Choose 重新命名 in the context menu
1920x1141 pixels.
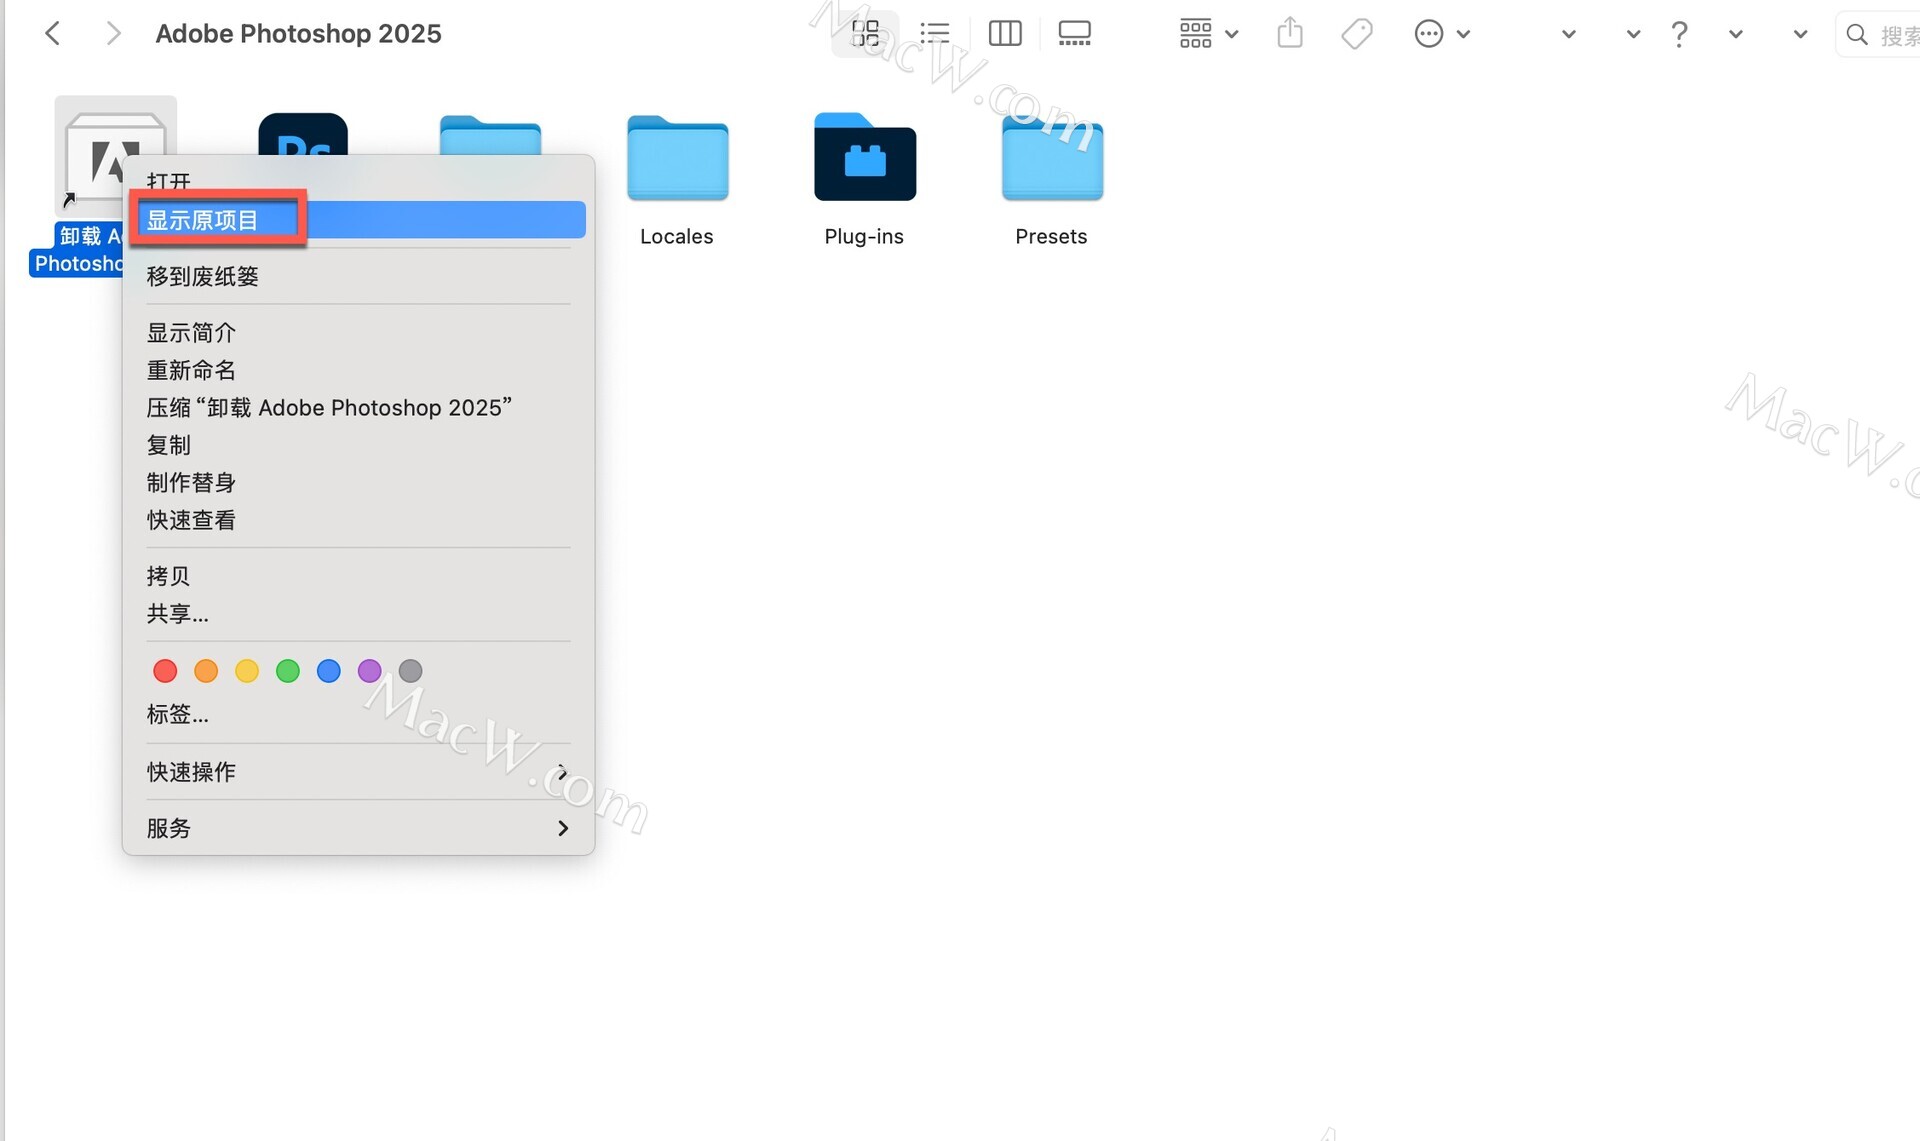point(358,370)
